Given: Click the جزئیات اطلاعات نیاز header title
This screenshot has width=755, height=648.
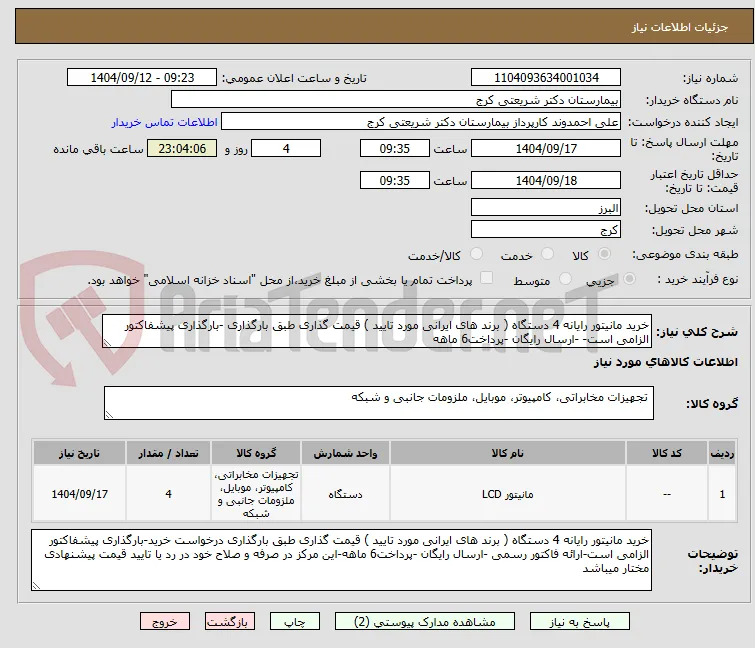Looking at the screenshot, I should point(680,27).
